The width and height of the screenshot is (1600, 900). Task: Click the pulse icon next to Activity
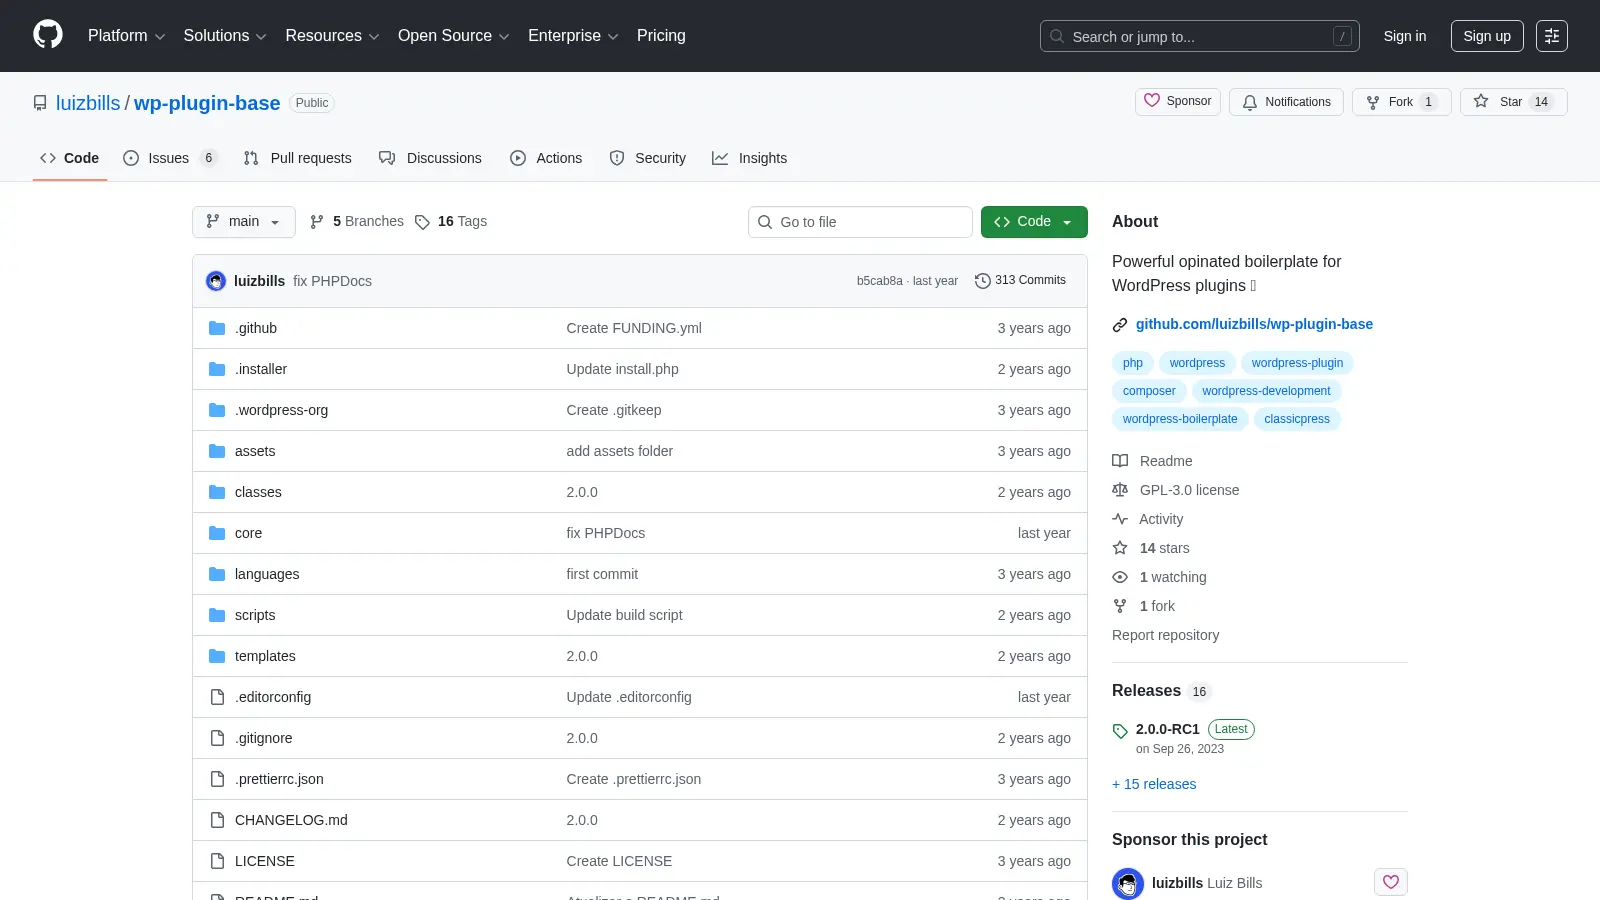(1120, 519)
